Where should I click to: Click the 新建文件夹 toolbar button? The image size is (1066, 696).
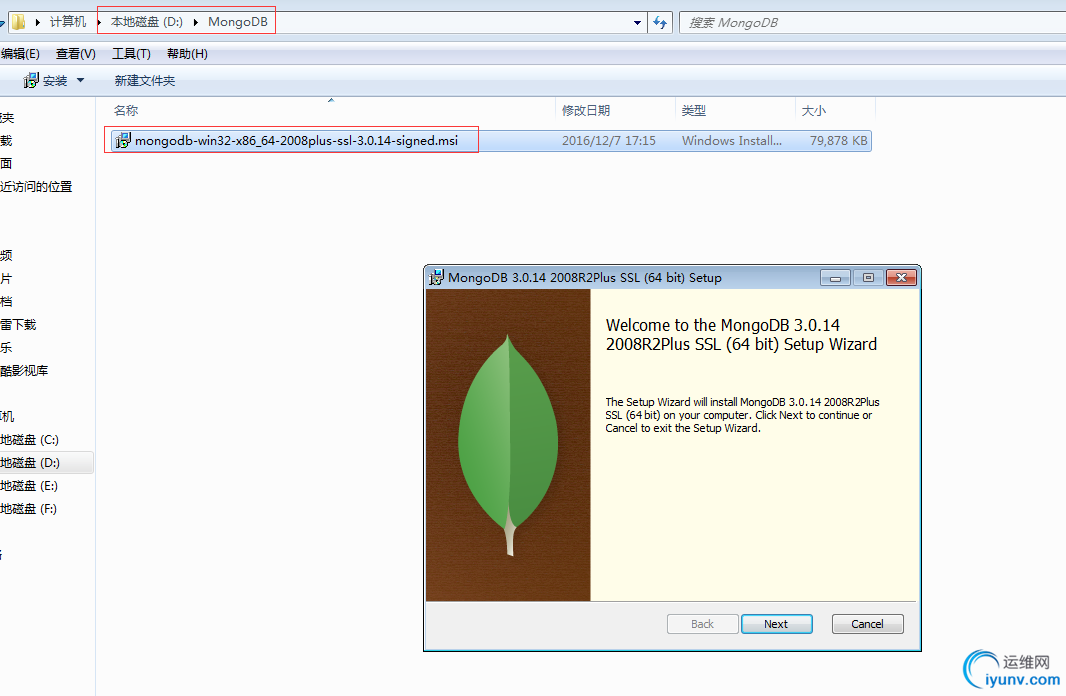[145, 81]
